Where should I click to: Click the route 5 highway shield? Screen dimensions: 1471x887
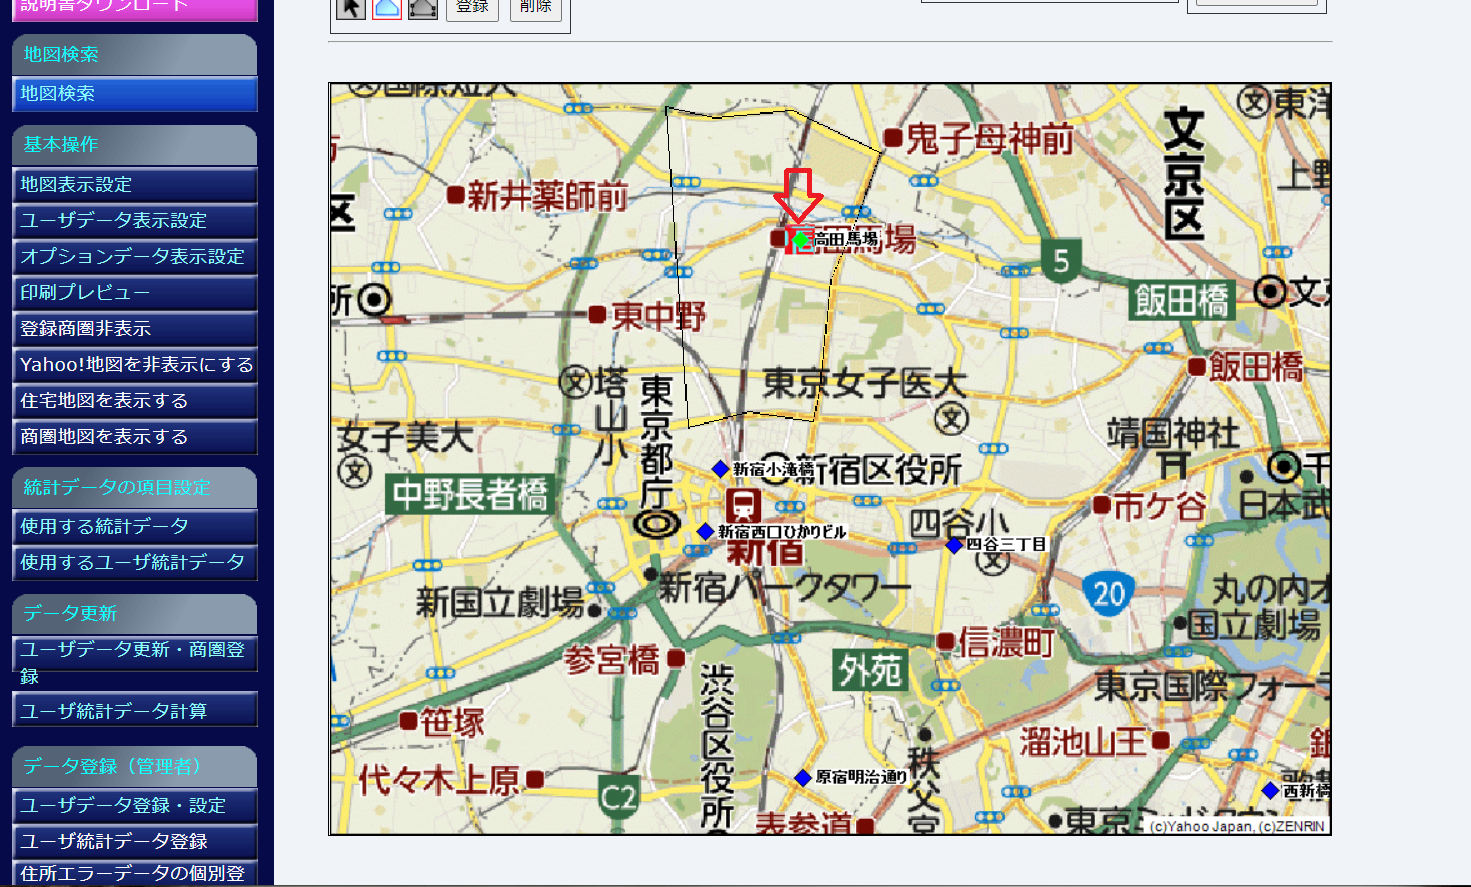(1061, 260)
